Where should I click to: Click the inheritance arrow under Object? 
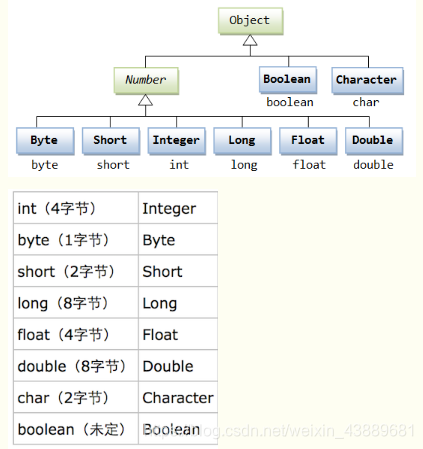pos(250,40)
